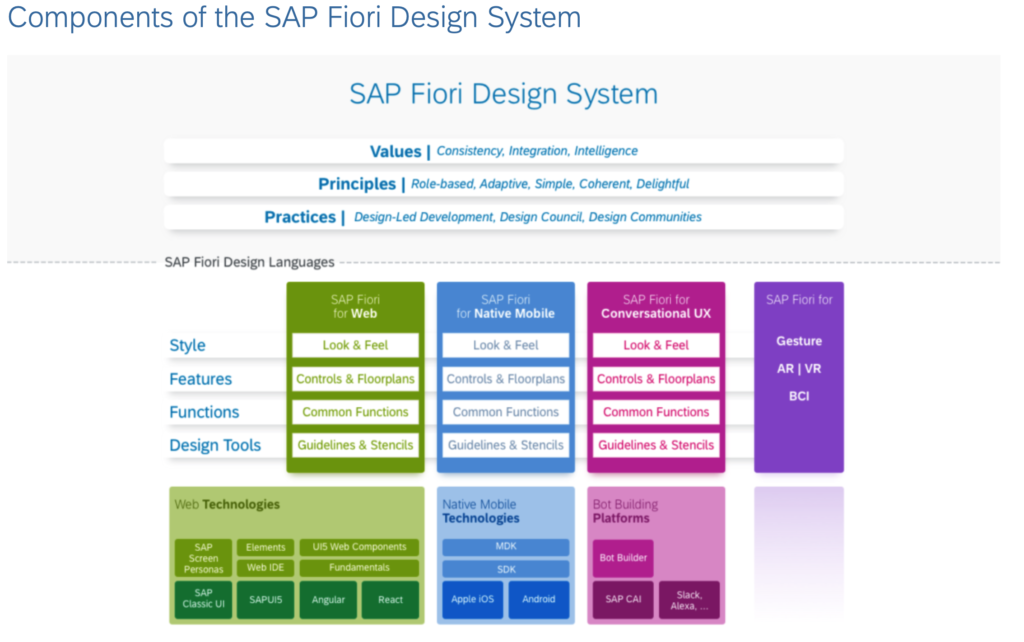This screenshot has height=642, width=1024.
Task: Select Look & Feel in the Web column
Action: [355, 345]
